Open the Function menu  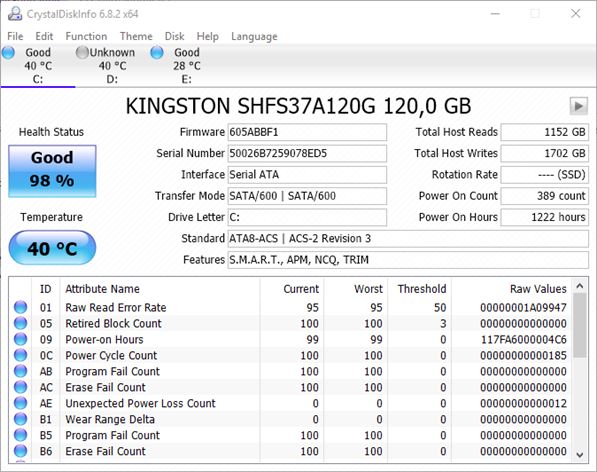click(86, 36)
